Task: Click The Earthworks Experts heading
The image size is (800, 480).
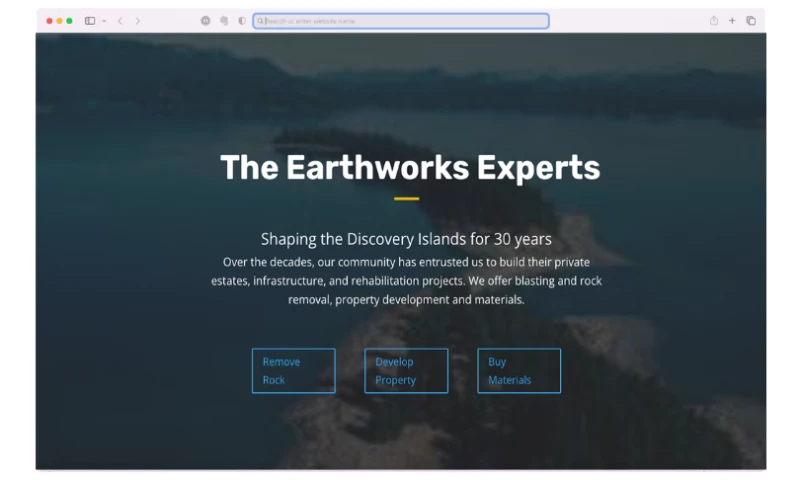Action: tap(410, 167)
